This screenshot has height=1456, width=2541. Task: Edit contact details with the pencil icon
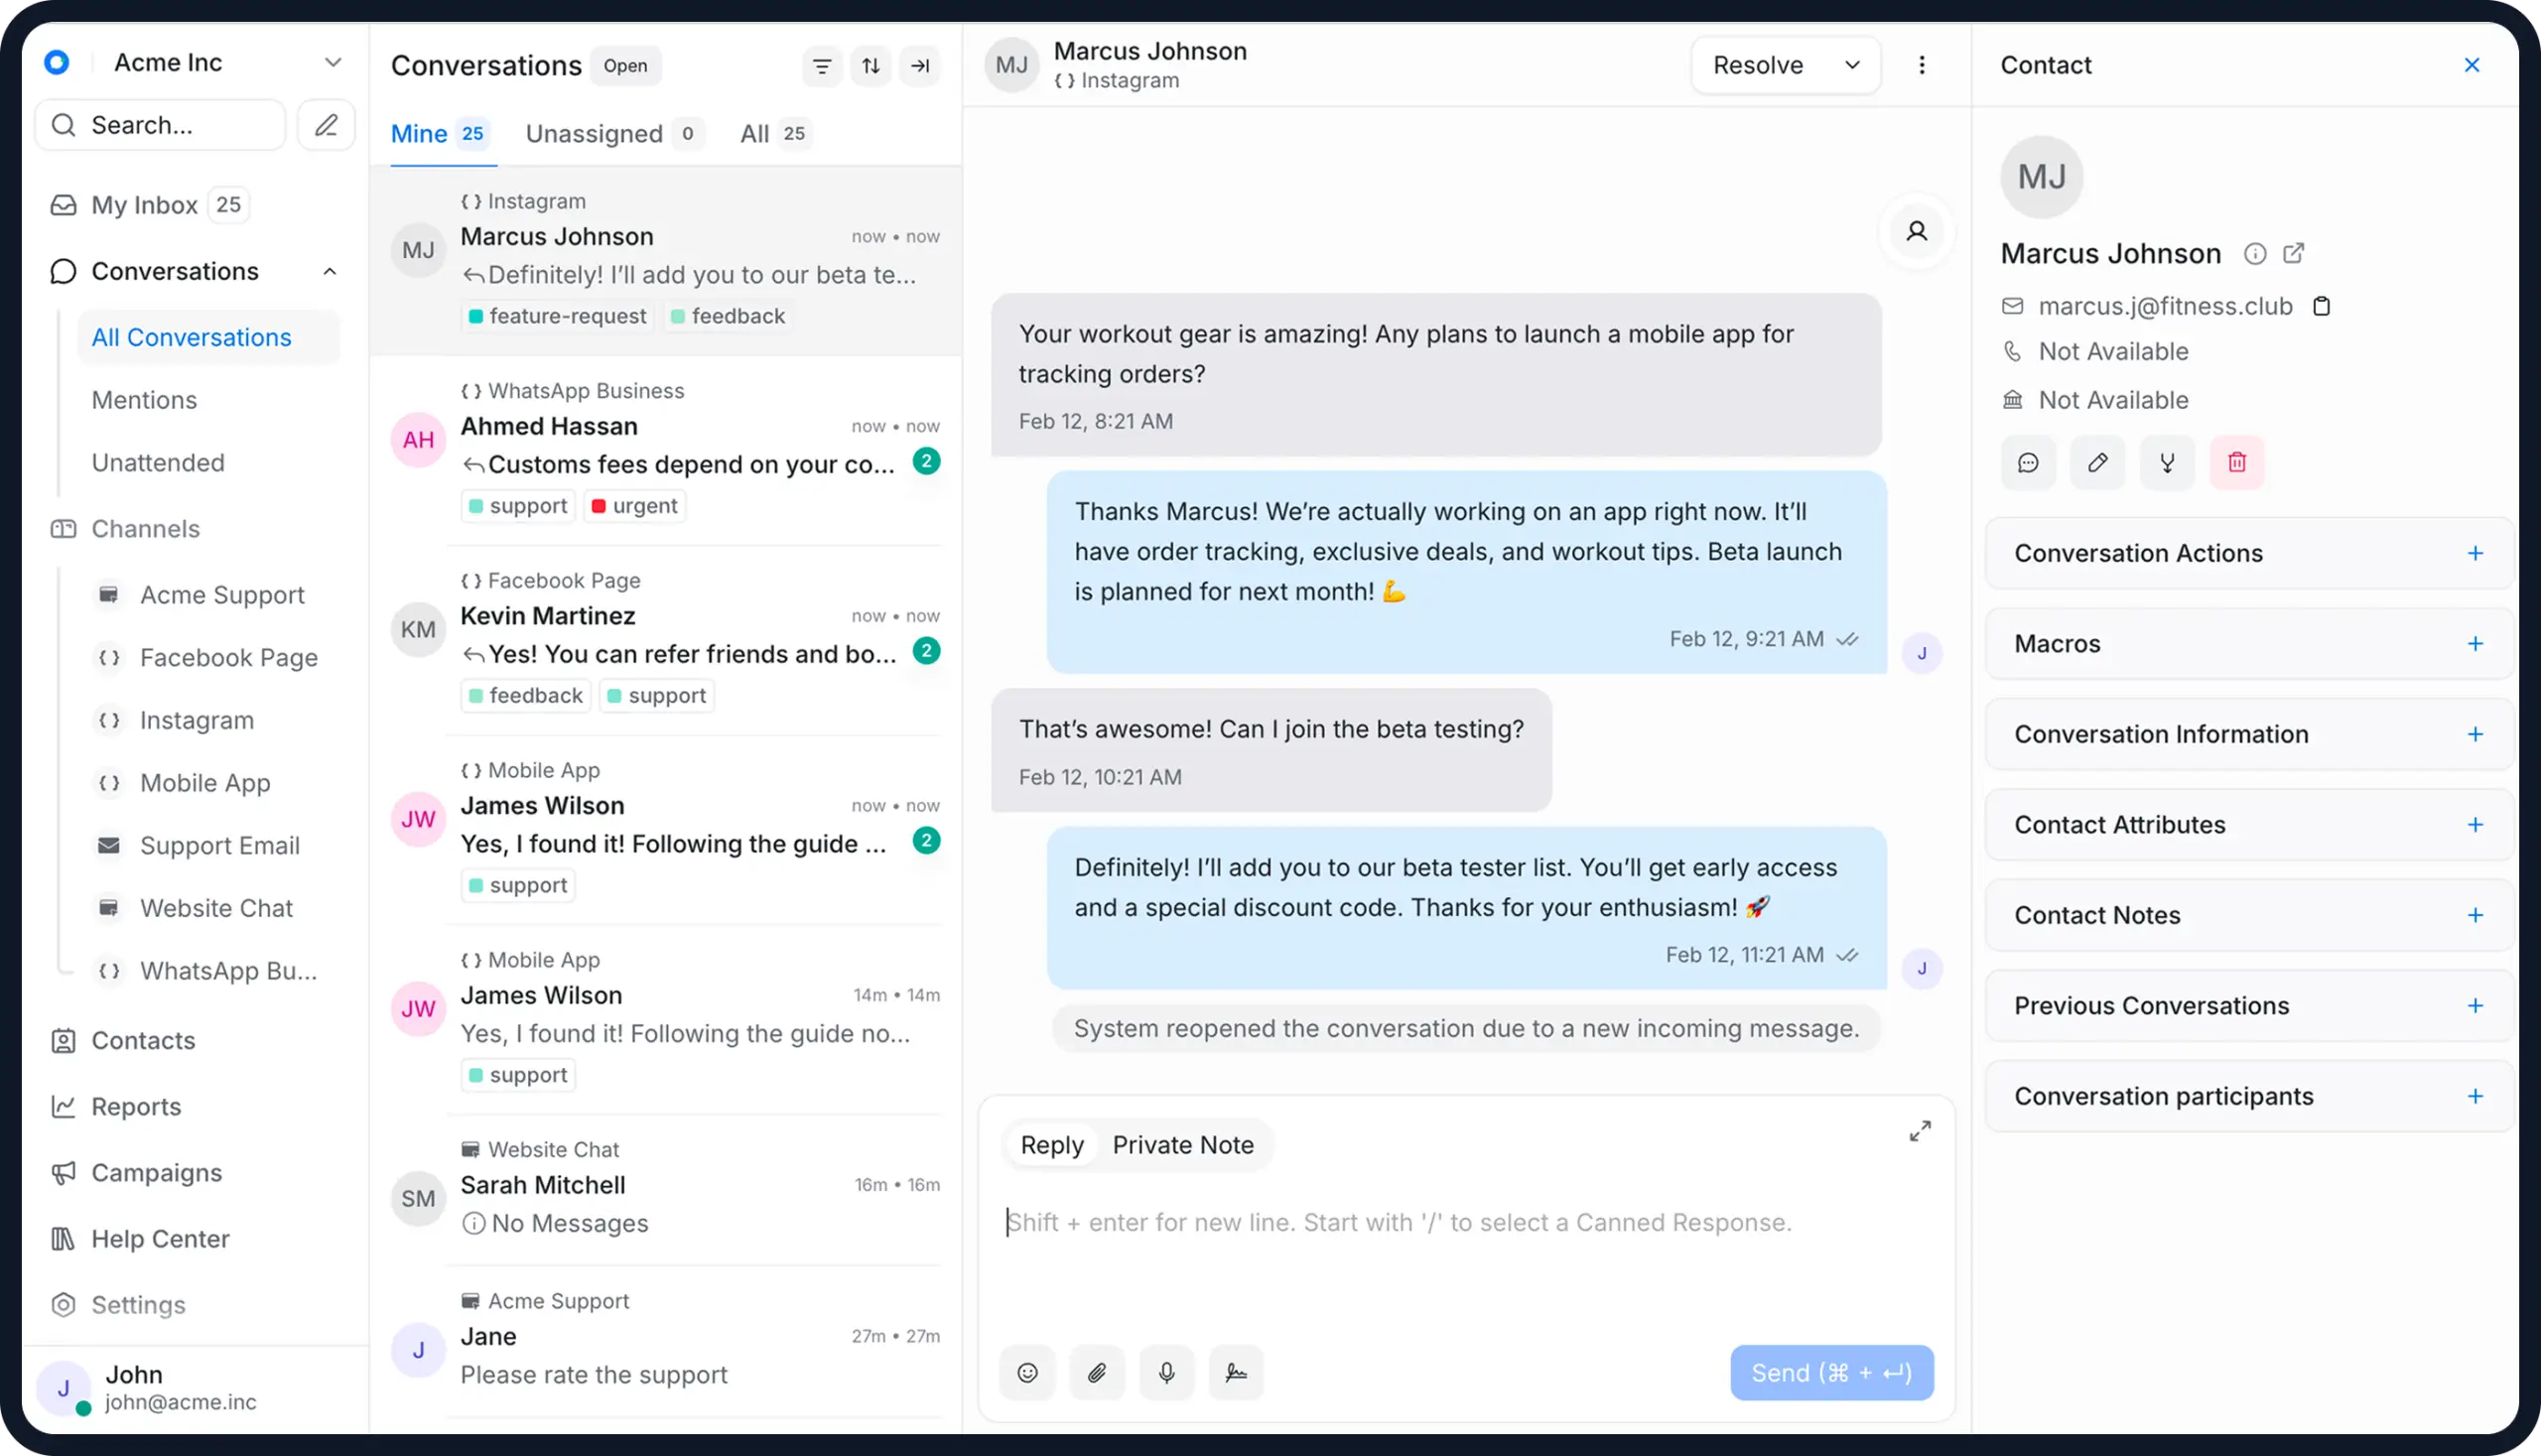2098,462
